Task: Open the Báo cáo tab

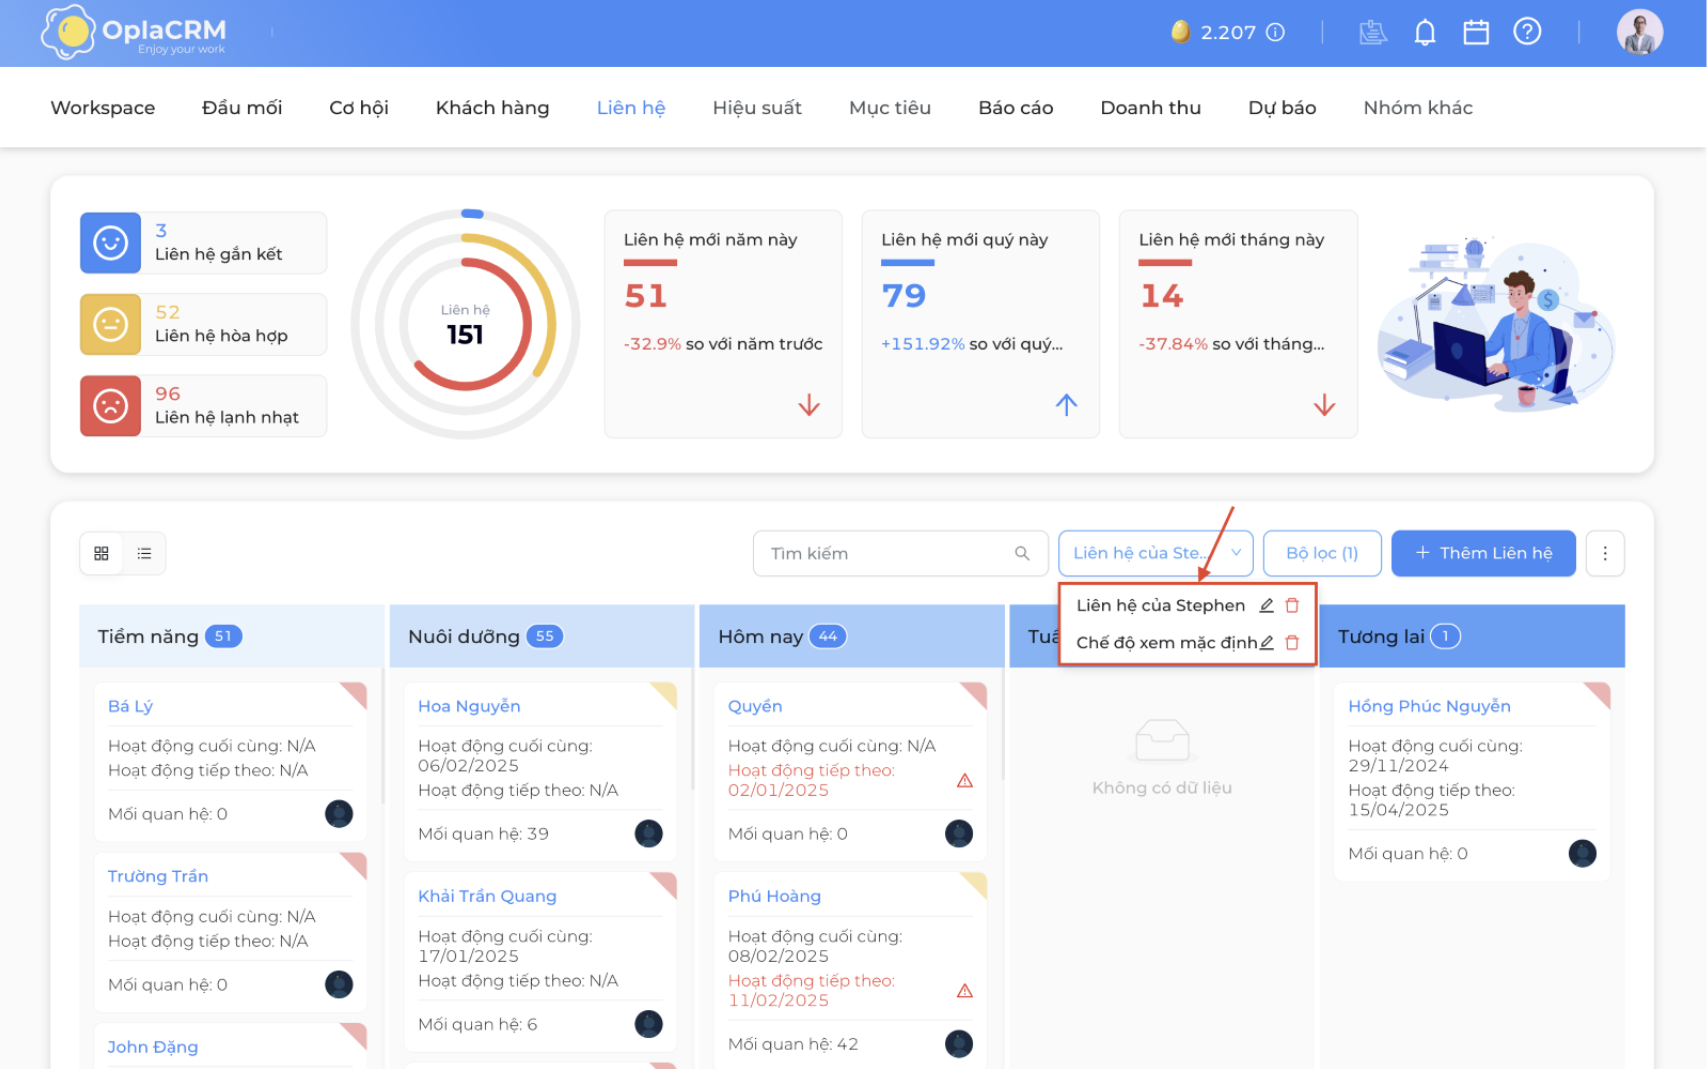Action: click(1015, 107)
